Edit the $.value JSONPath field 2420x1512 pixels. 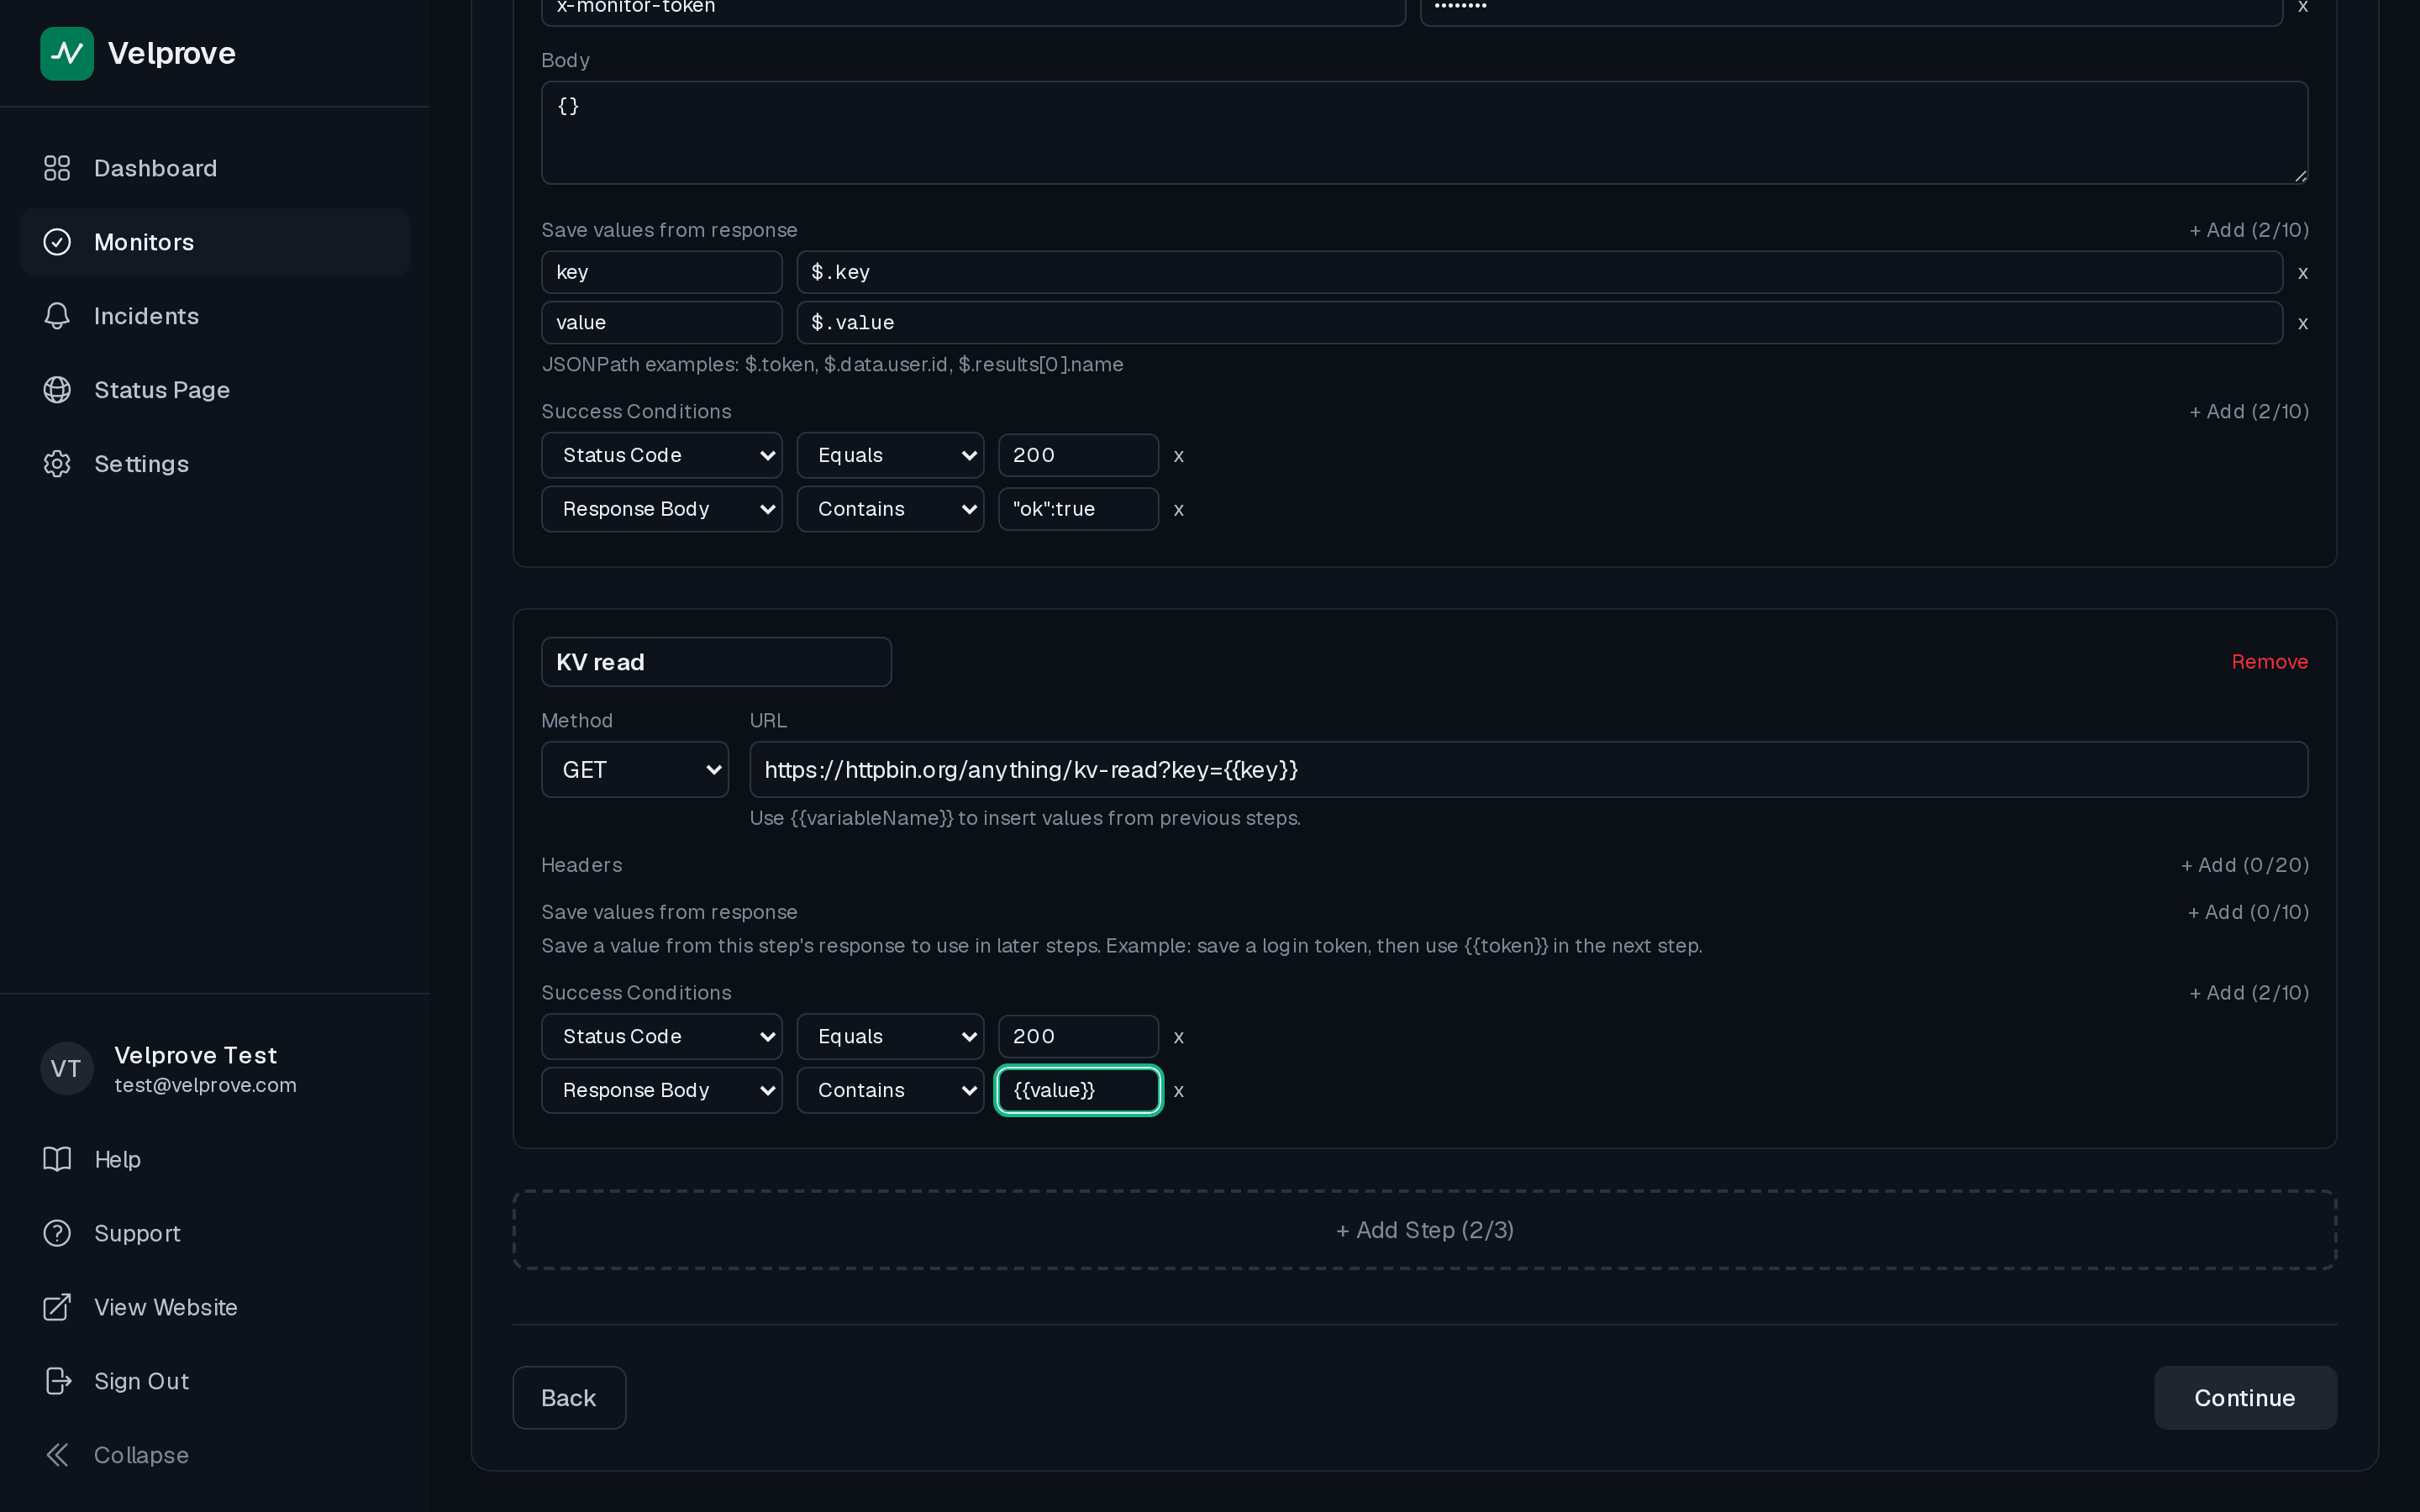tap(1539, 322)
